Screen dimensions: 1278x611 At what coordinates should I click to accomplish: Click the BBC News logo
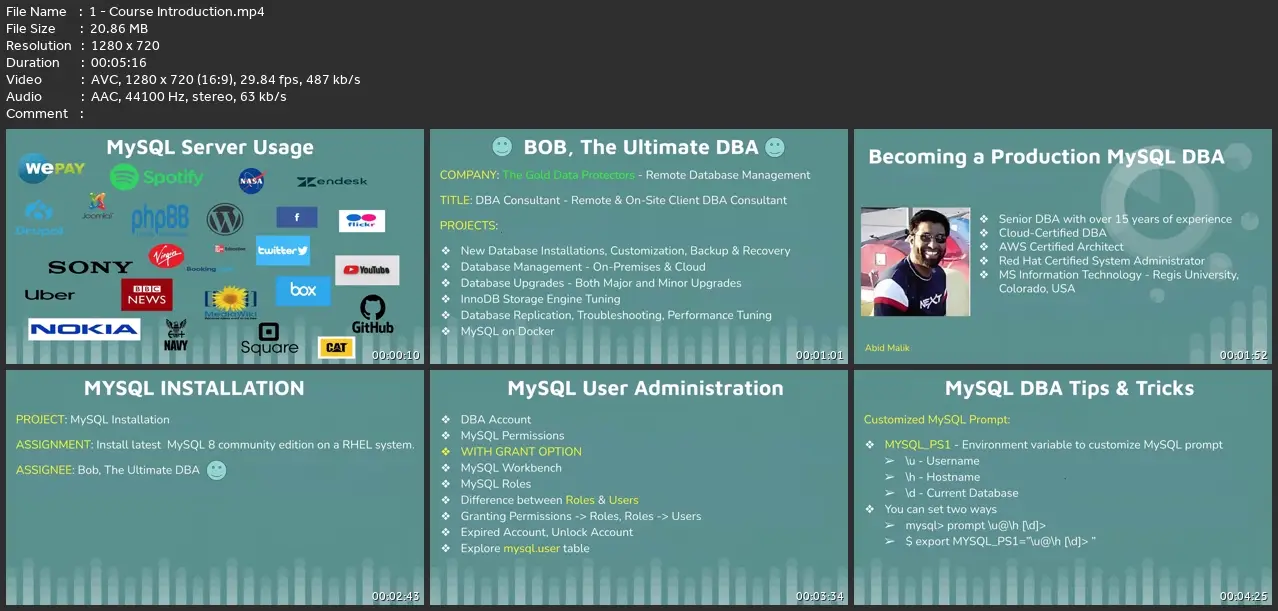pos(146,295)
